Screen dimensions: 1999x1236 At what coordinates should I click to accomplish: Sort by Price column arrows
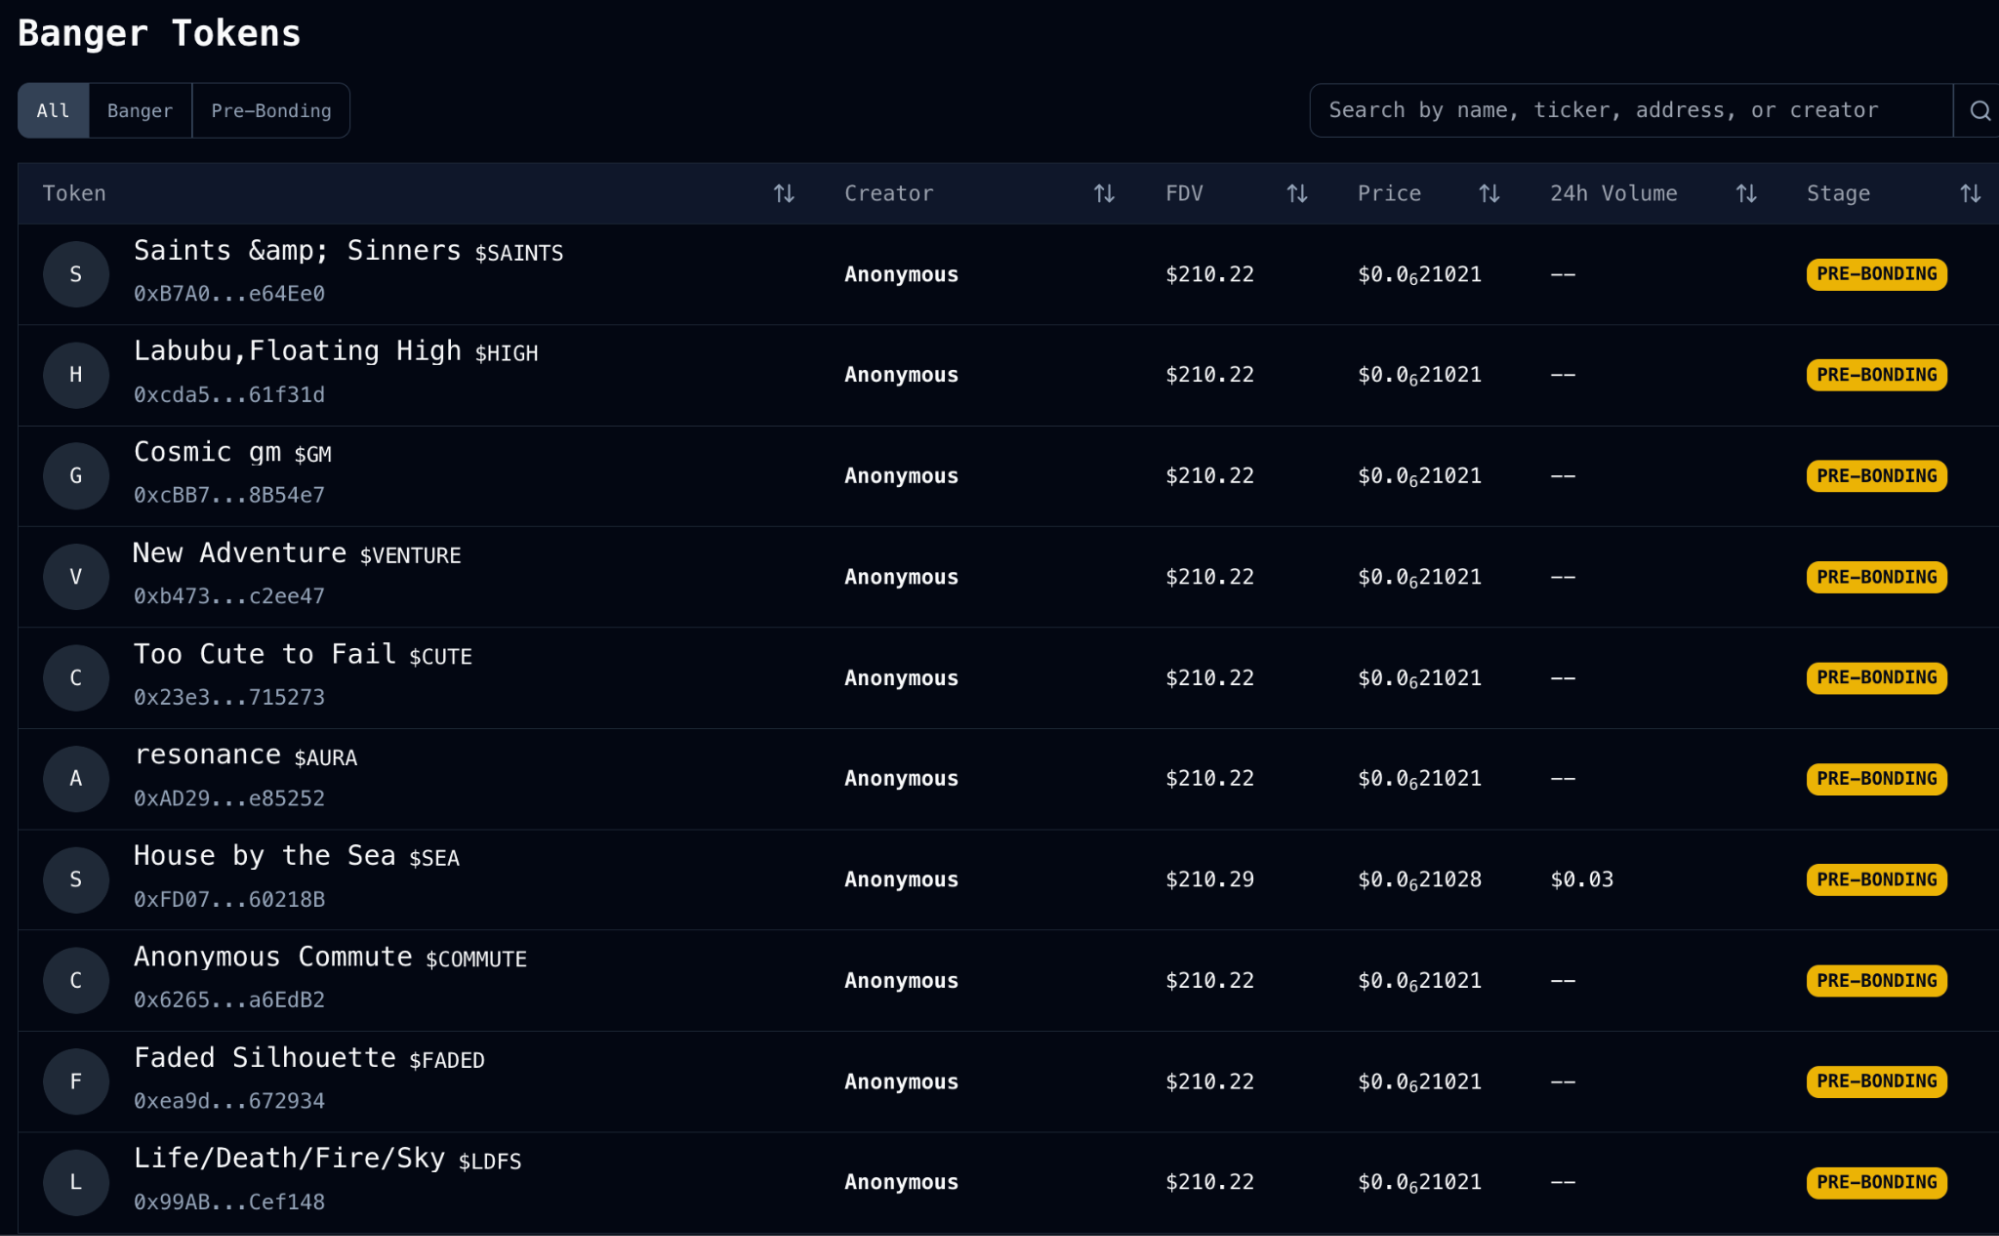click(x=1489, y=193)
